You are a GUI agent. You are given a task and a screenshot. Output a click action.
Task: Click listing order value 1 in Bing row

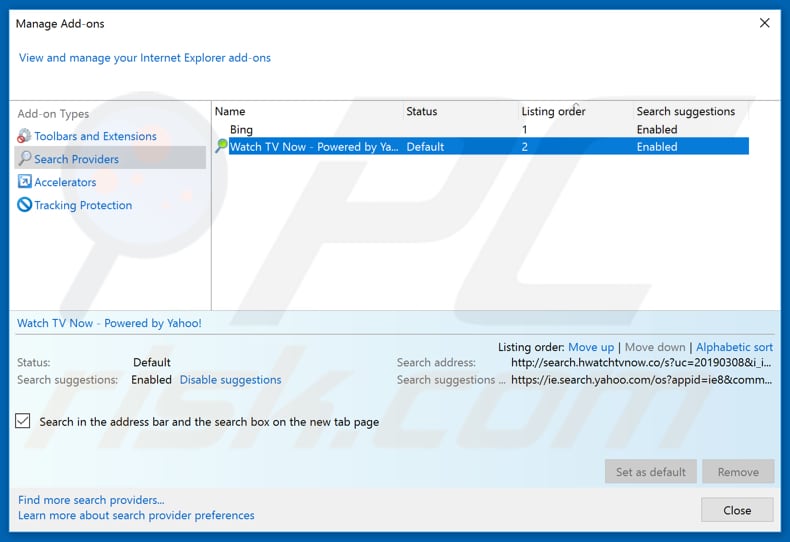(x=524, y=129)
